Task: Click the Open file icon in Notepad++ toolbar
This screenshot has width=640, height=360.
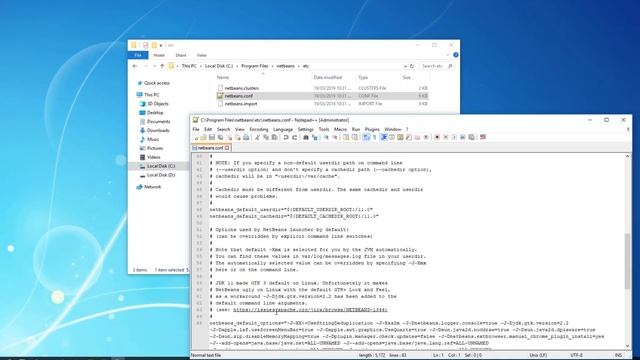Action: (203, 138)
